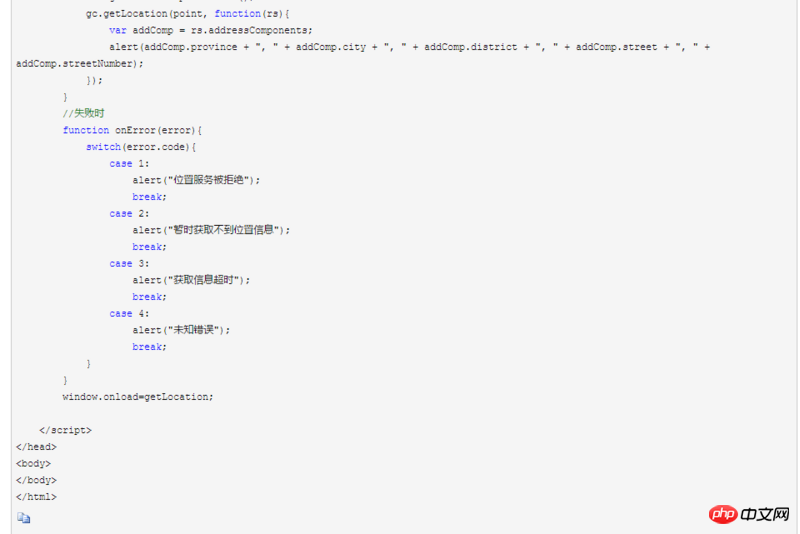Click the switch(error.code){ line

tap(141, 147)
